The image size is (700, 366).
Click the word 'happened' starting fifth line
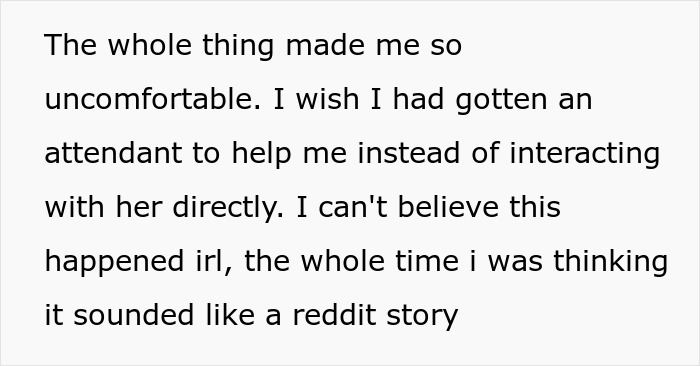pyautogui.click(x=114, y=261)
